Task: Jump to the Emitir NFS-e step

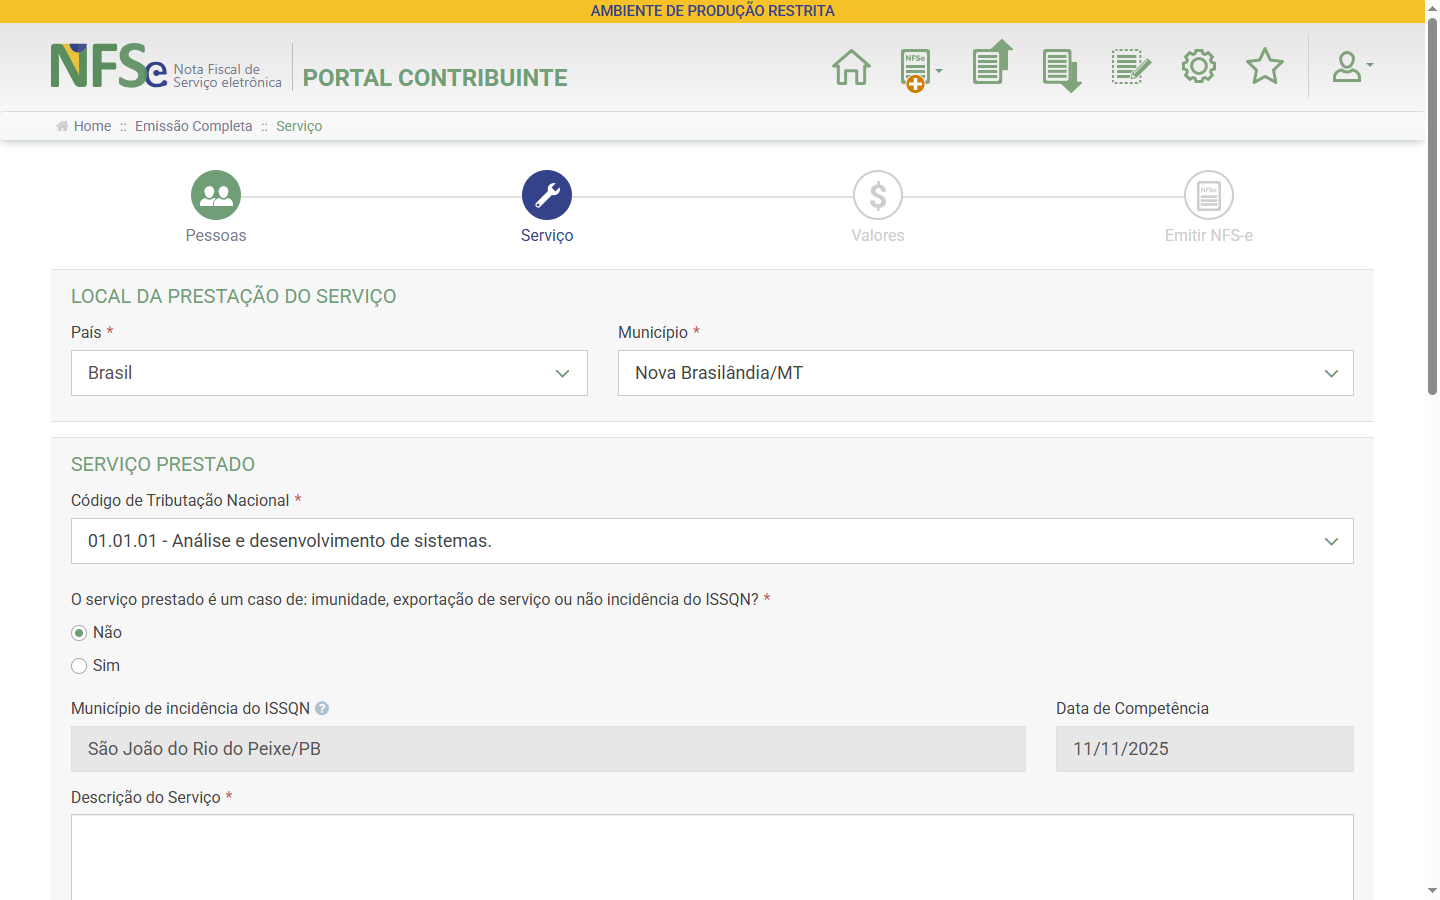Action: [x=1208, y=196]
